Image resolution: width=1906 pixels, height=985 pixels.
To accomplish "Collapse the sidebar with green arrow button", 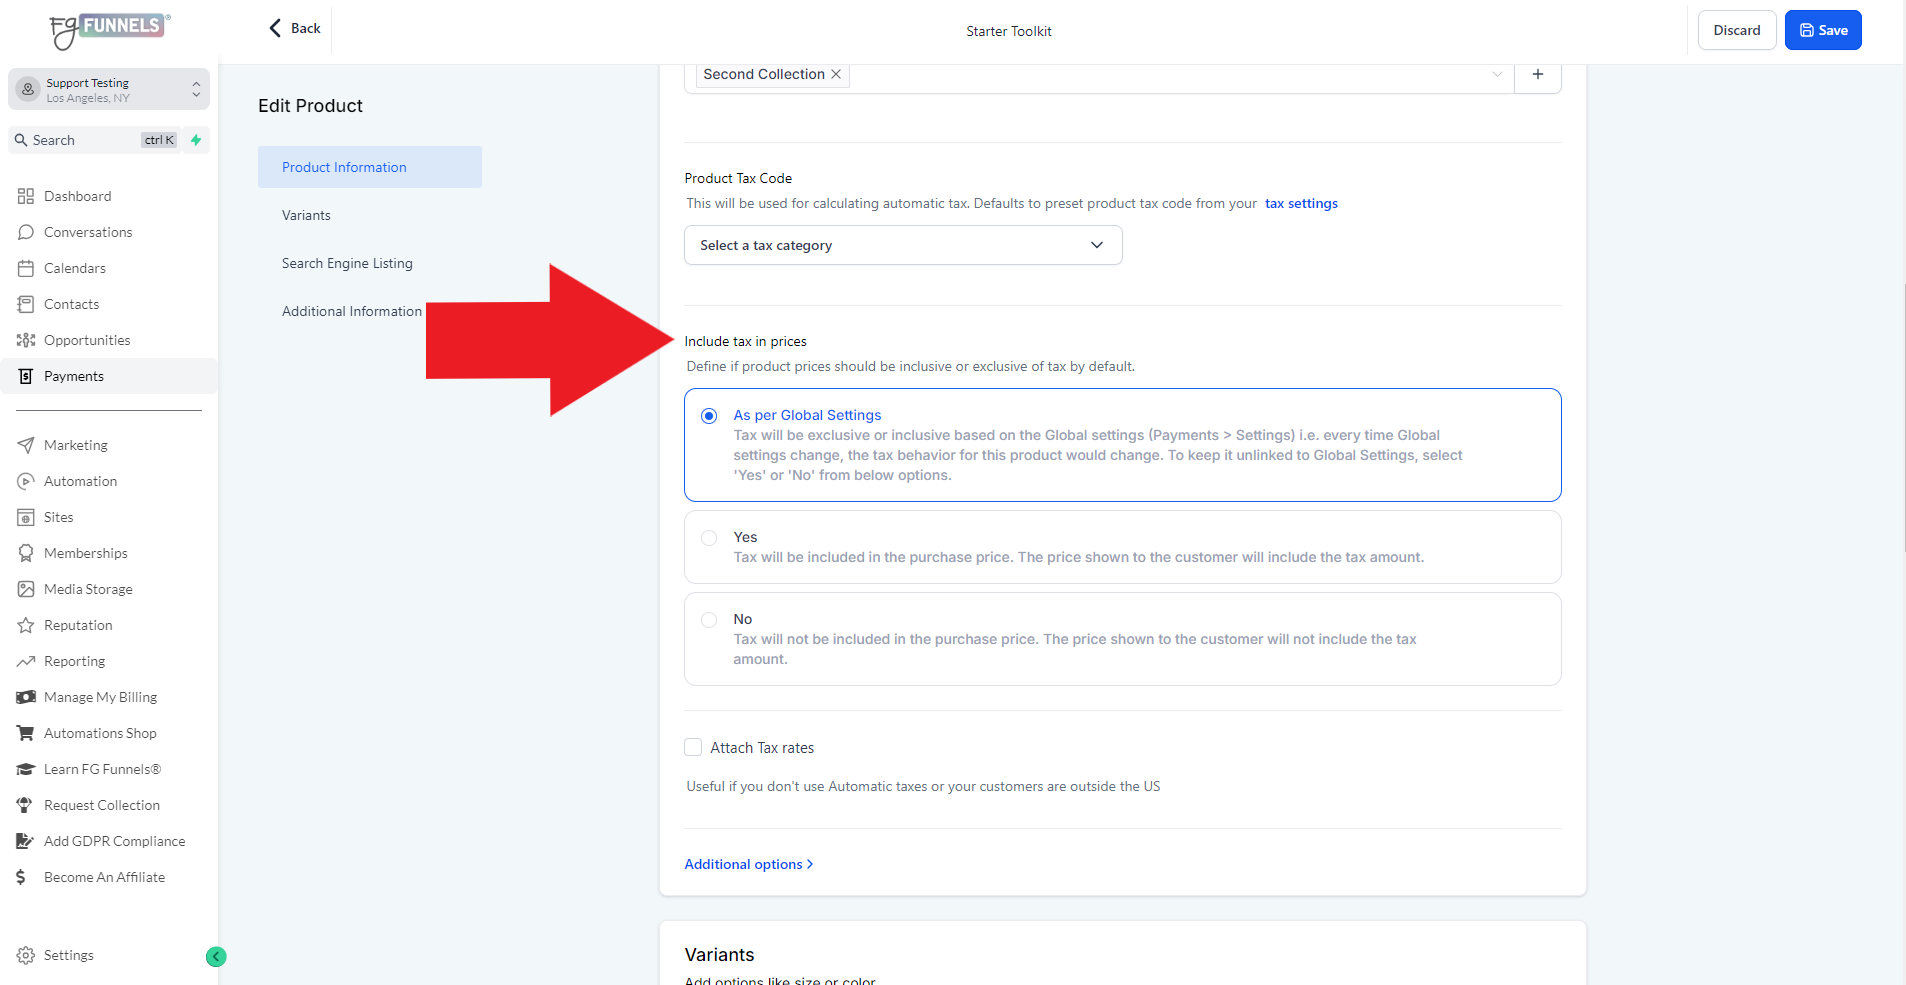I will (216, 957).
